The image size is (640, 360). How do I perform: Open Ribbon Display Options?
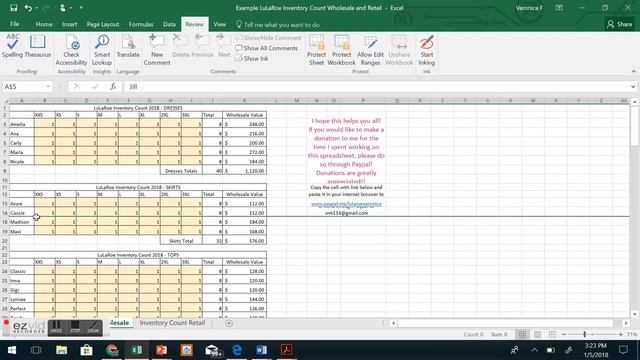(x=559, y=8)
